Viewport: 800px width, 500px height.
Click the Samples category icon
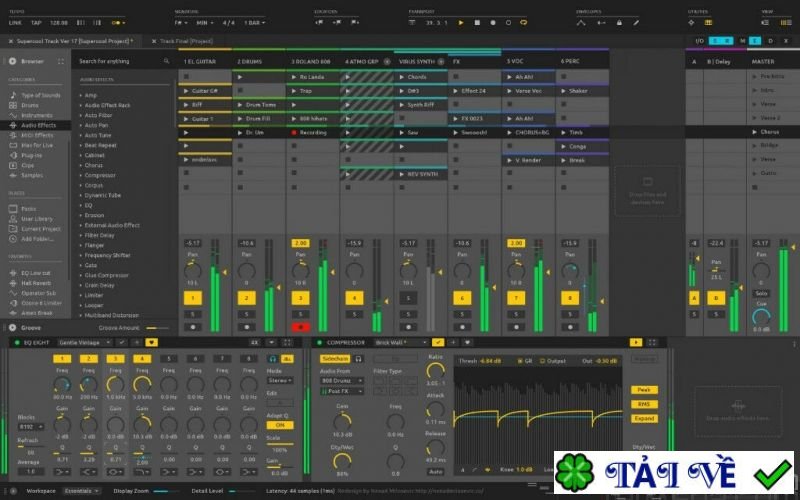pyautogui.click(x=13, y=175)
